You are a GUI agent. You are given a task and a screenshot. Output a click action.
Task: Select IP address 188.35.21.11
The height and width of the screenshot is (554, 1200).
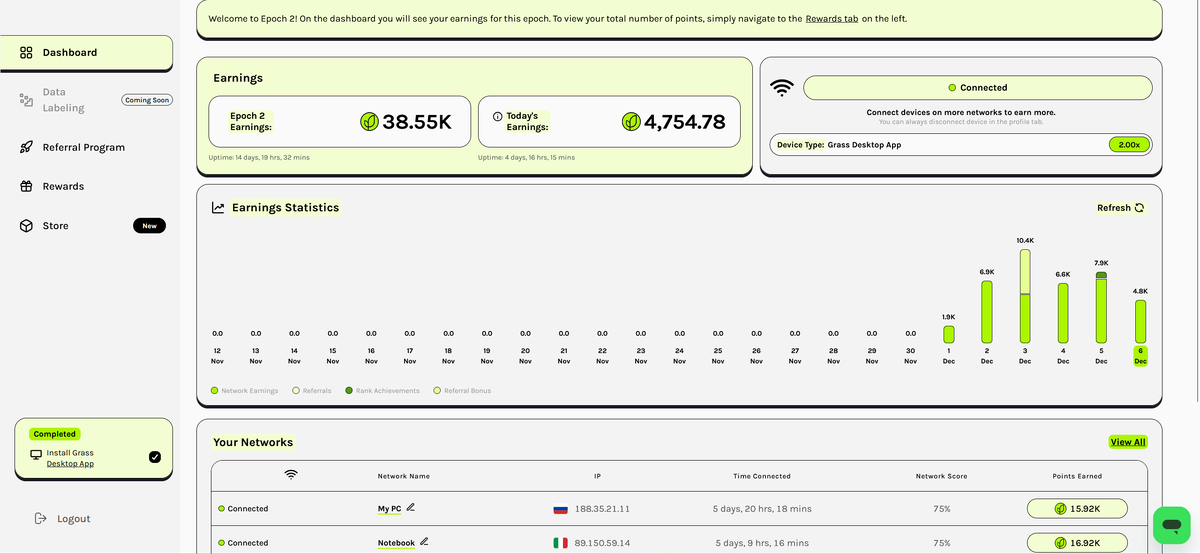pyautogui.click(x=602, y=509)
